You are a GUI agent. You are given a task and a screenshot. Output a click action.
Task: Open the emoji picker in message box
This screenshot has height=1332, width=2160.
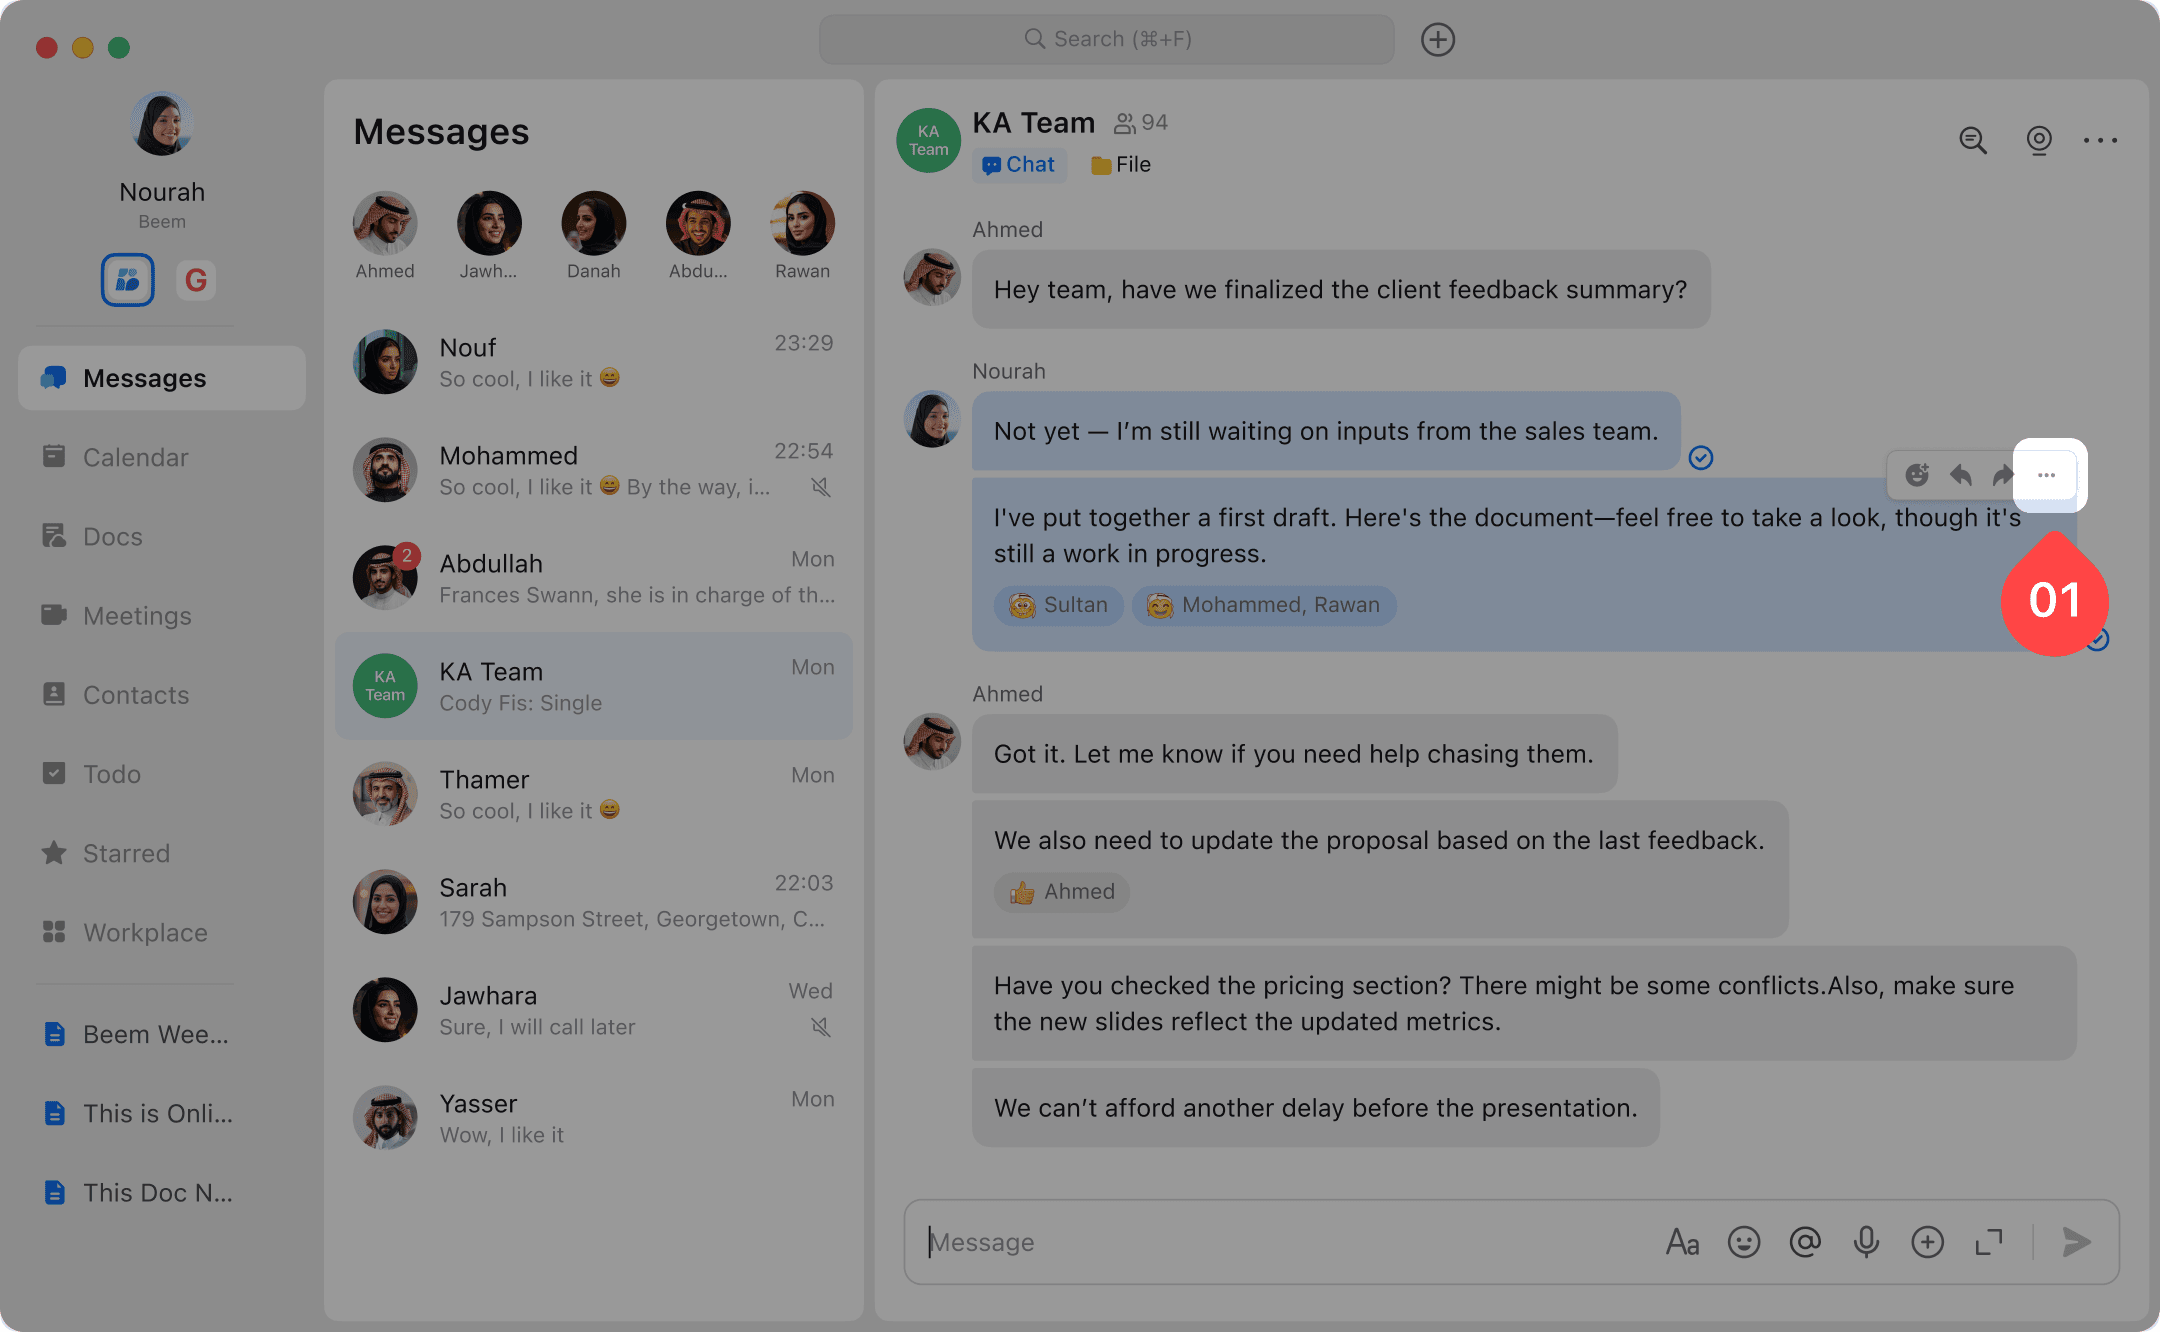pos(1744,1242)
